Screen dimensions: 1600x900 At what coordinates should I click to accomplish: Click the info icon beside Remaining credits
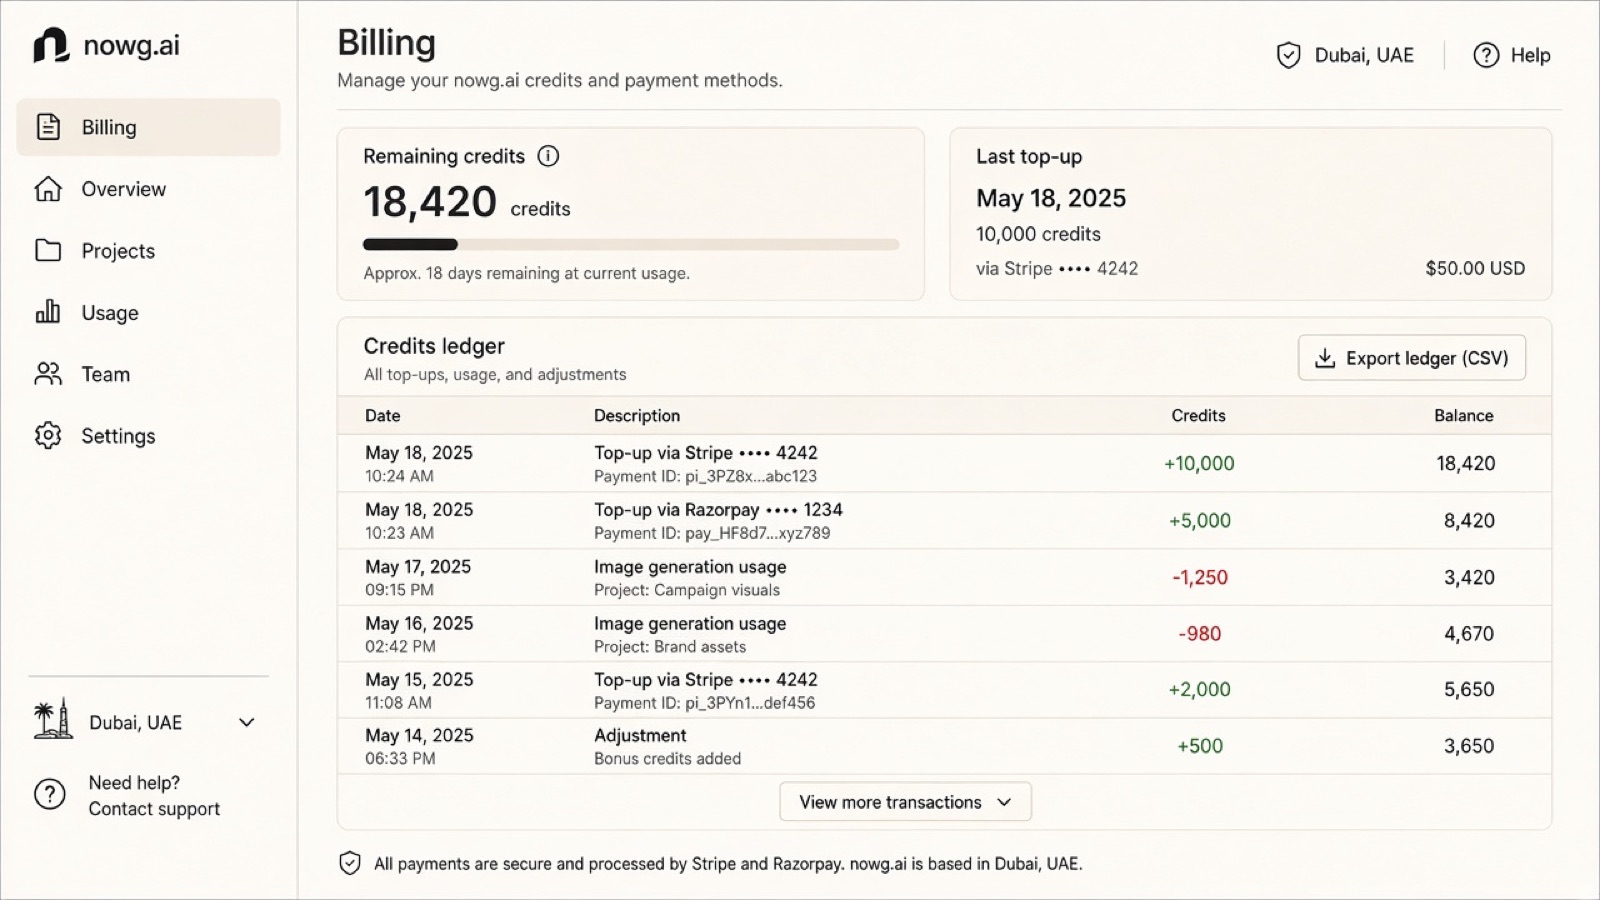(548, 156)
